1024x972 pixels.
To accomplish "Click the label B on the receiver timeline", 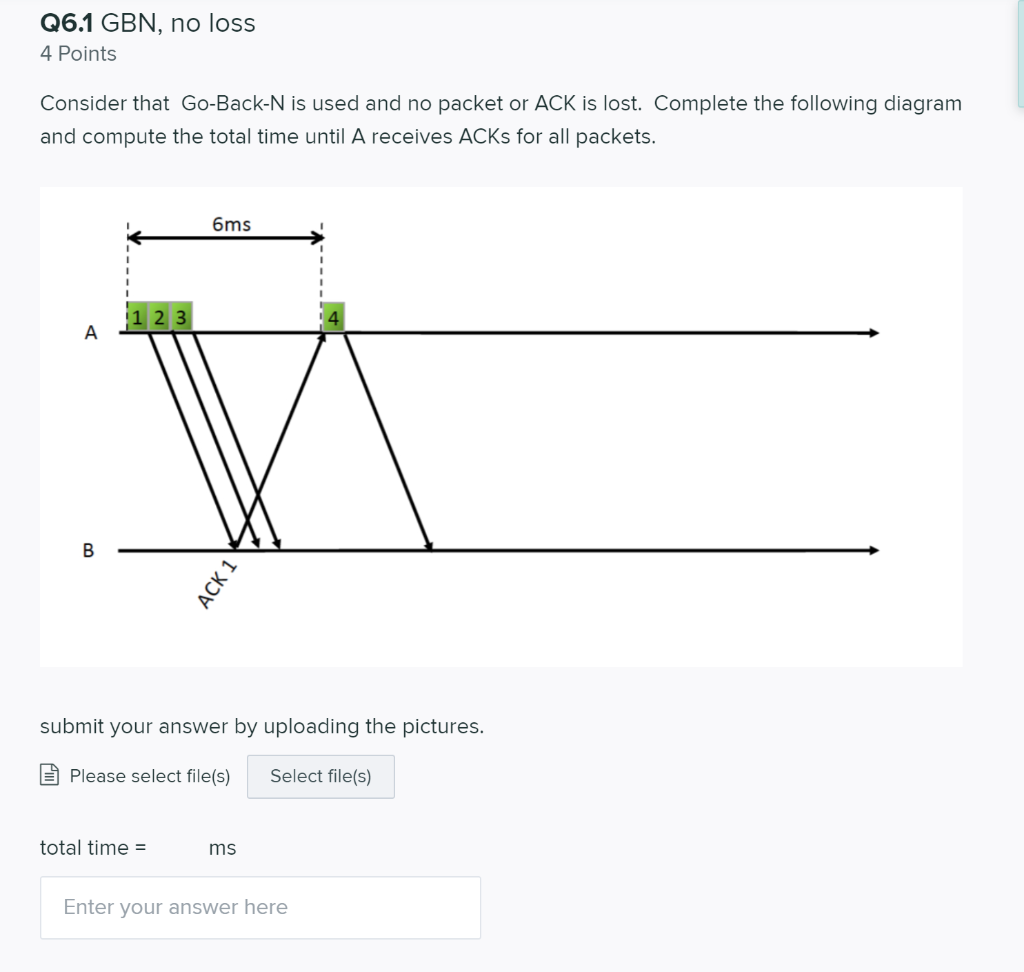I will 88,549.
